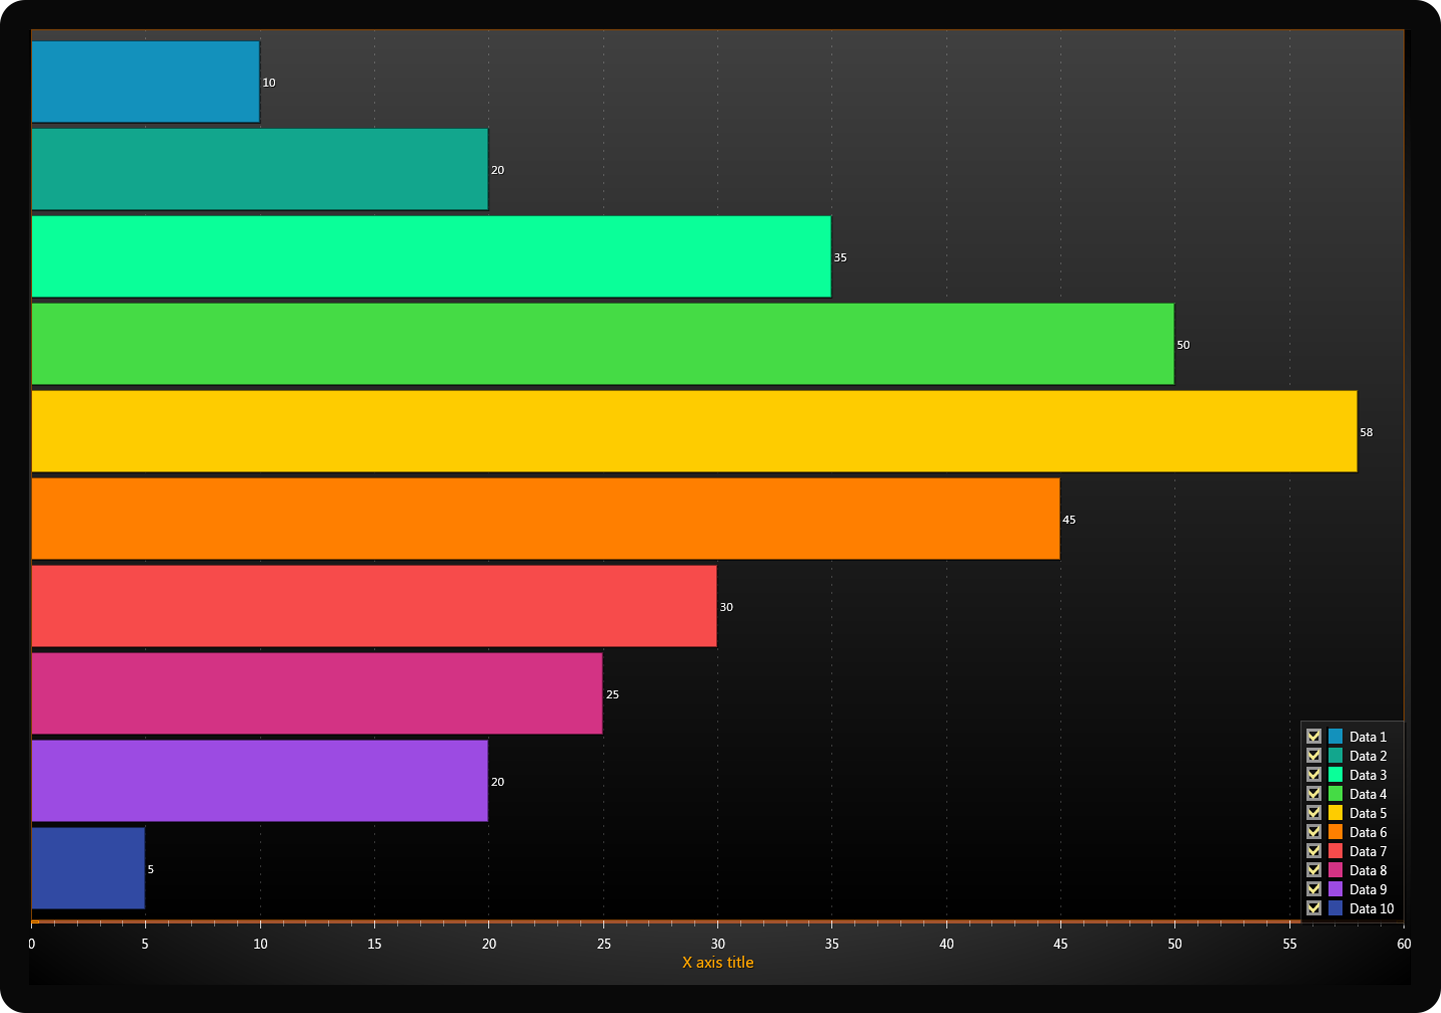Image resolution: width=1441 pixels, height=1013 pixels.
Task: Toggle visibility checkbox for Data 8
Action: coord(1314,870)
